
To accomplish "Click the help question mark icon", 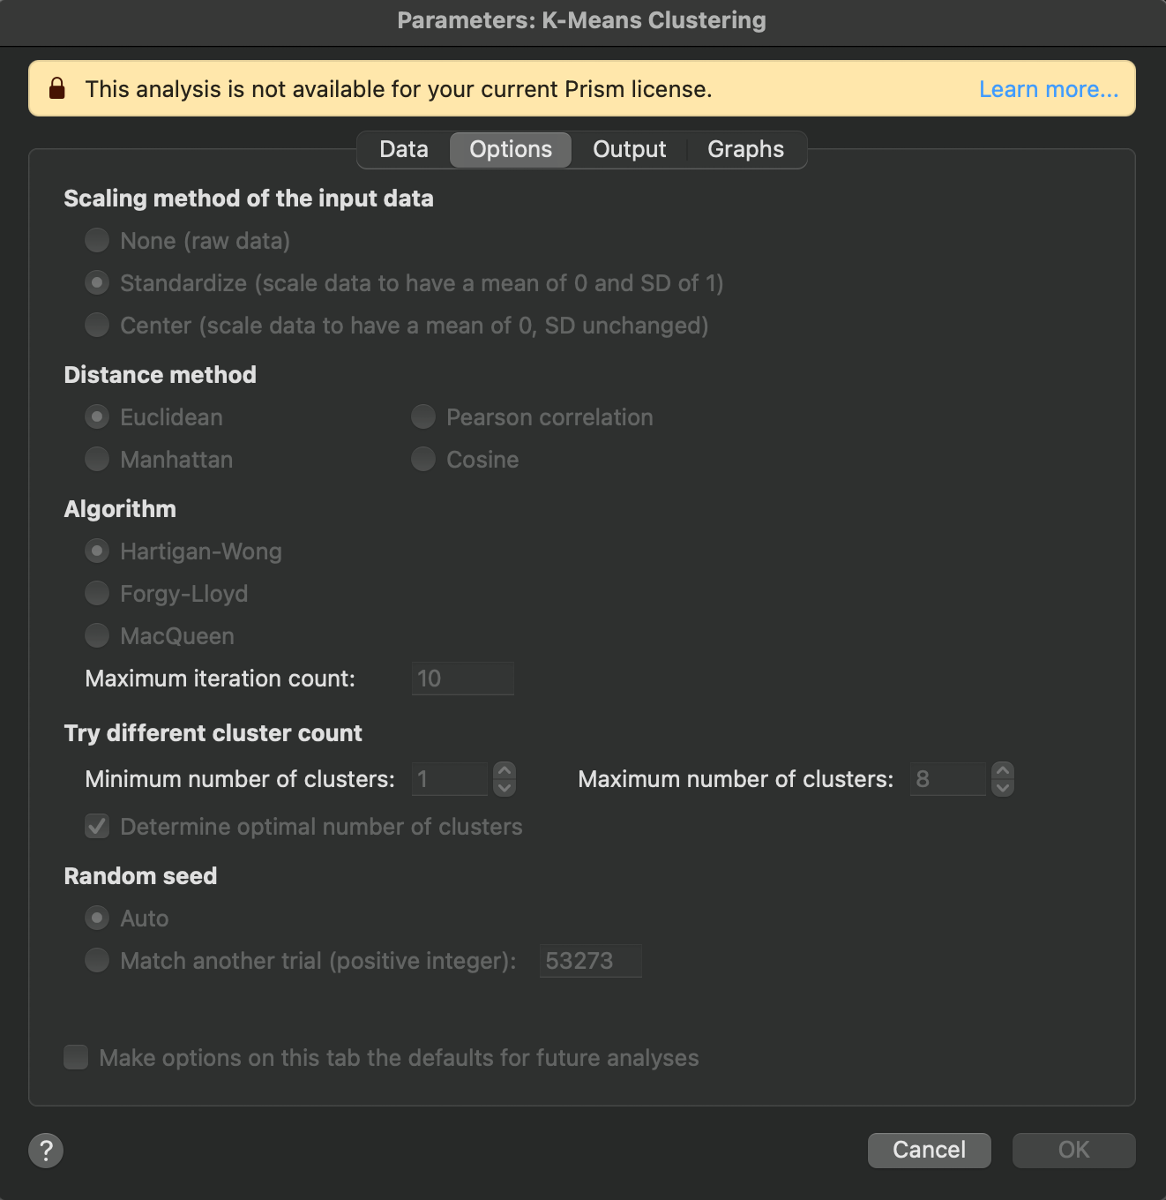I will click(x=46, y=1150).
